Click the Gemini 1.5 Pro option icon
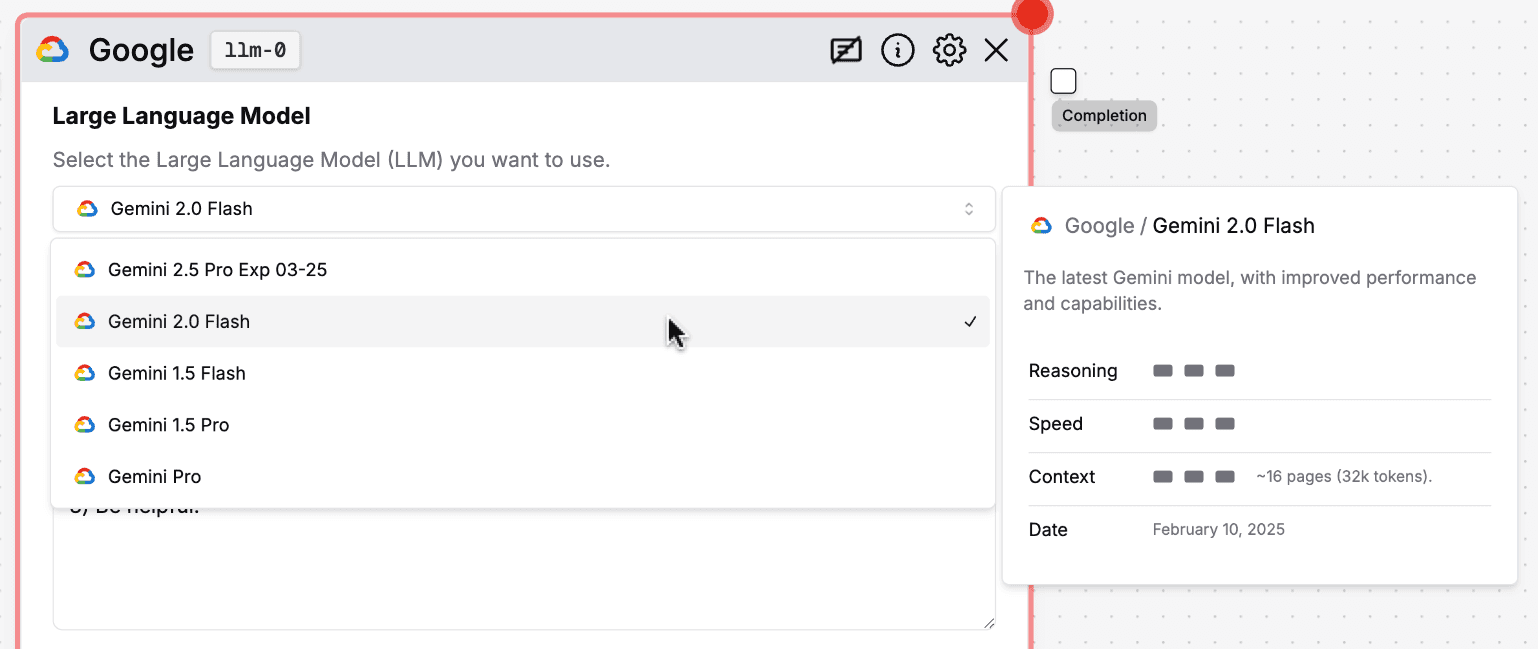 point(85,425)
